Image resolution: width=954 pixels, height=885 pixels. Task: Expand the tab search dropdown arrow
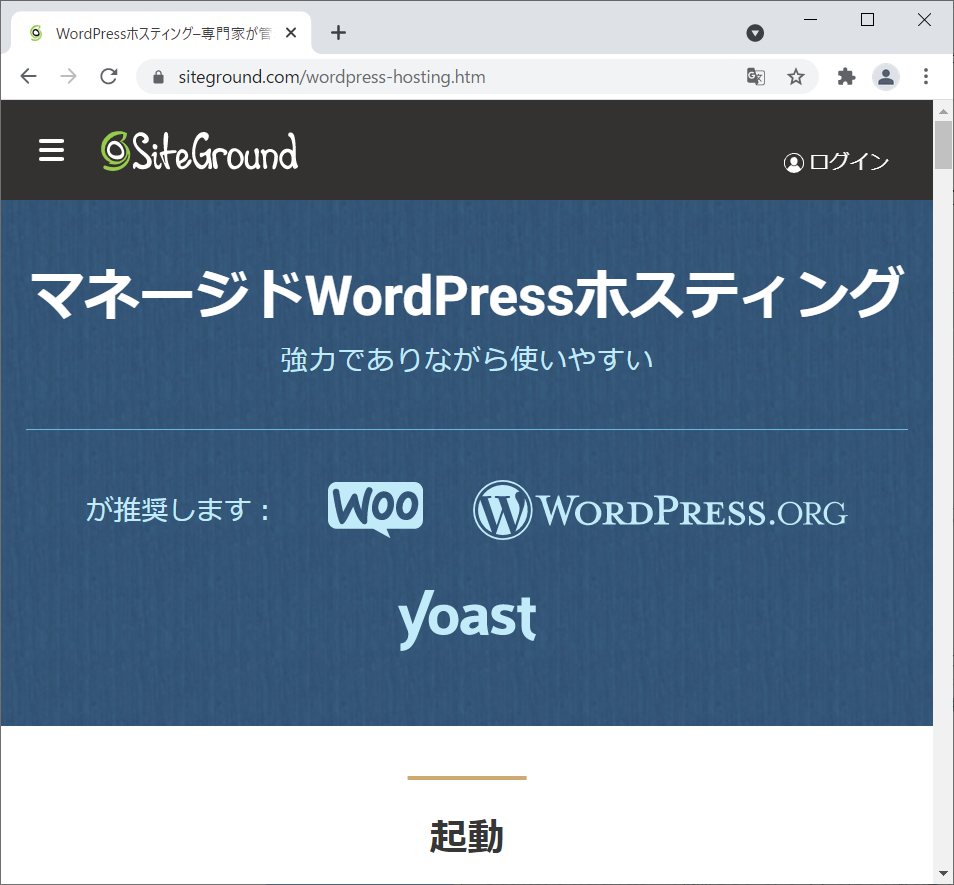coord(755,33)
